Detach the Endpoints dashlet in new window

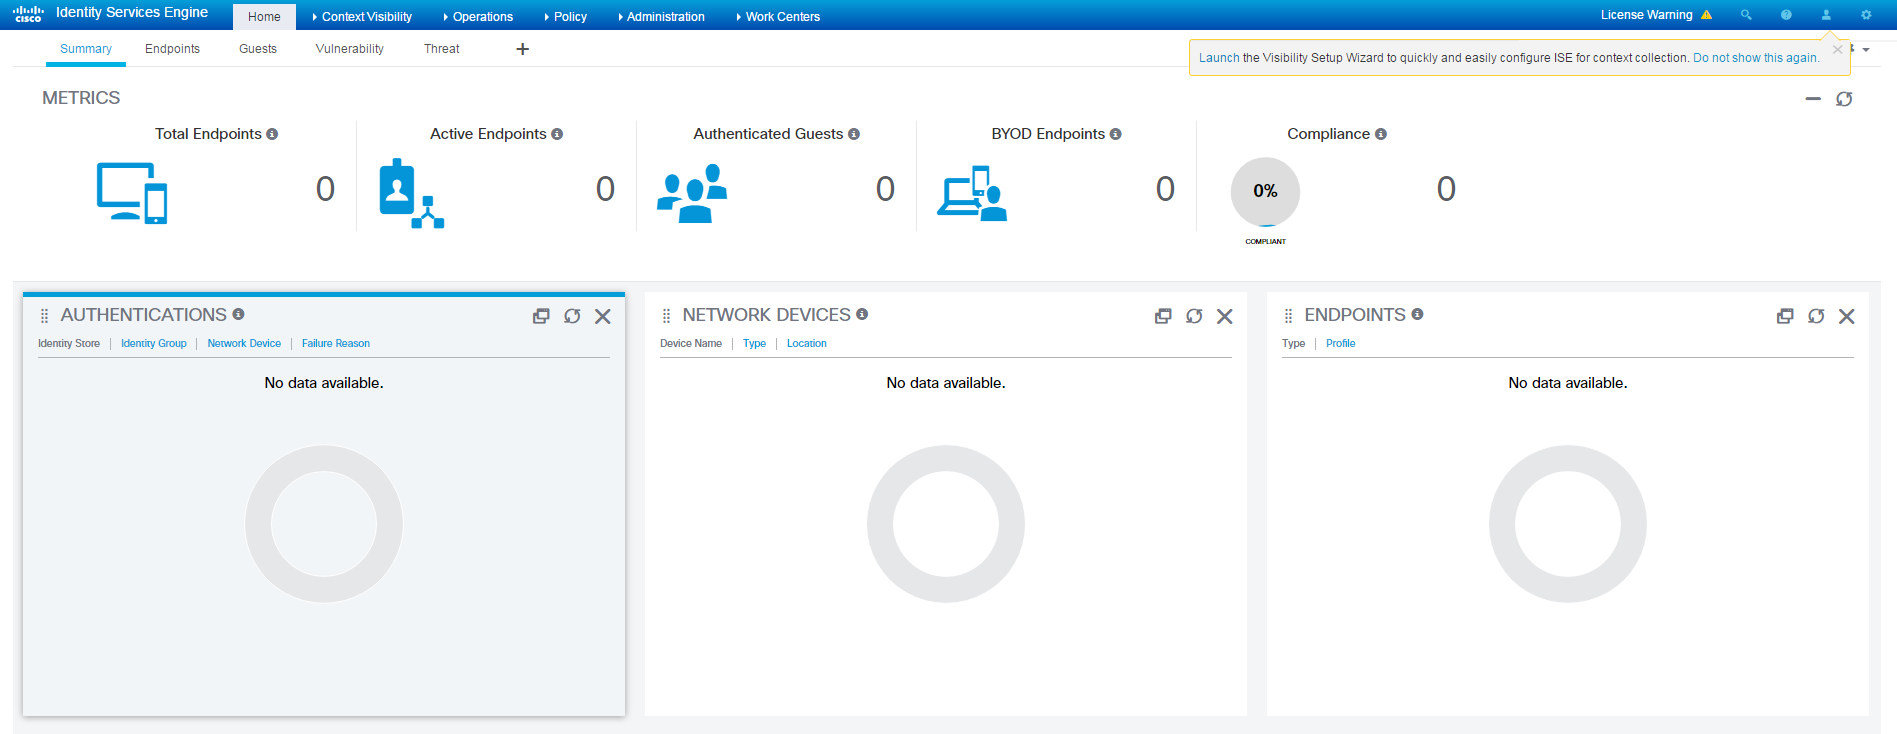tap(1785, 316)
